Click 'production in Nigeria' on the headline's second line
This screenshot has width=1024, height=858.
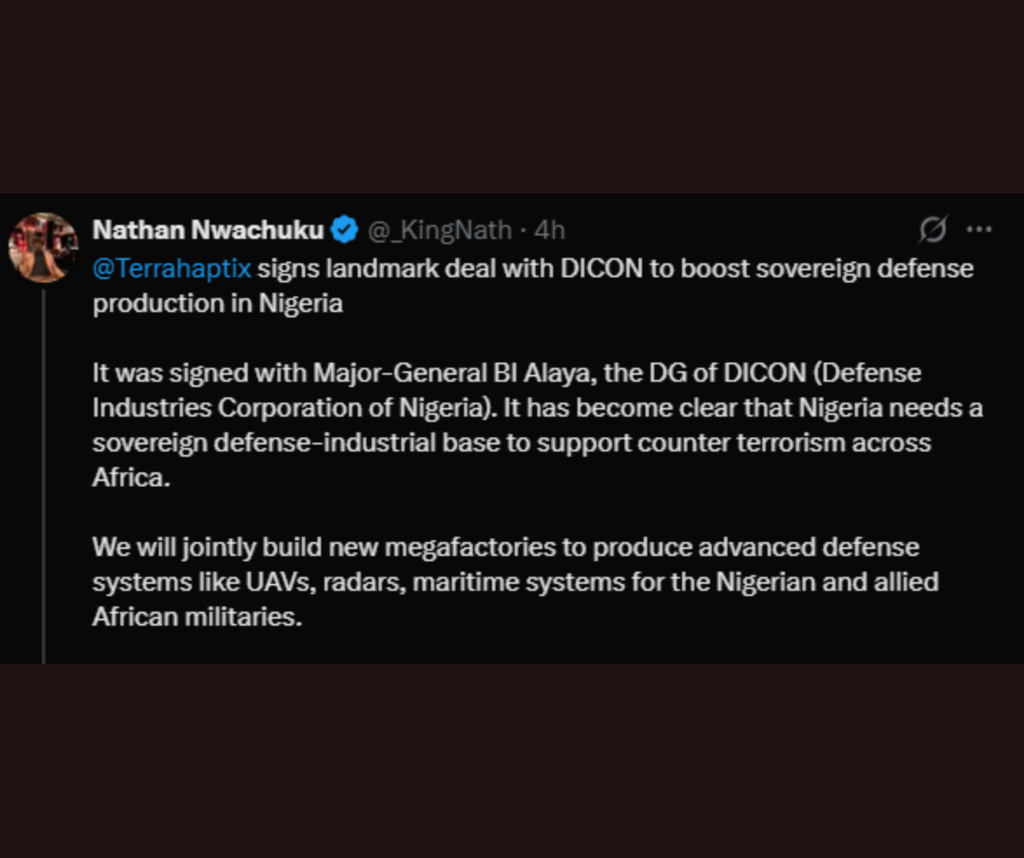[217, 304]
